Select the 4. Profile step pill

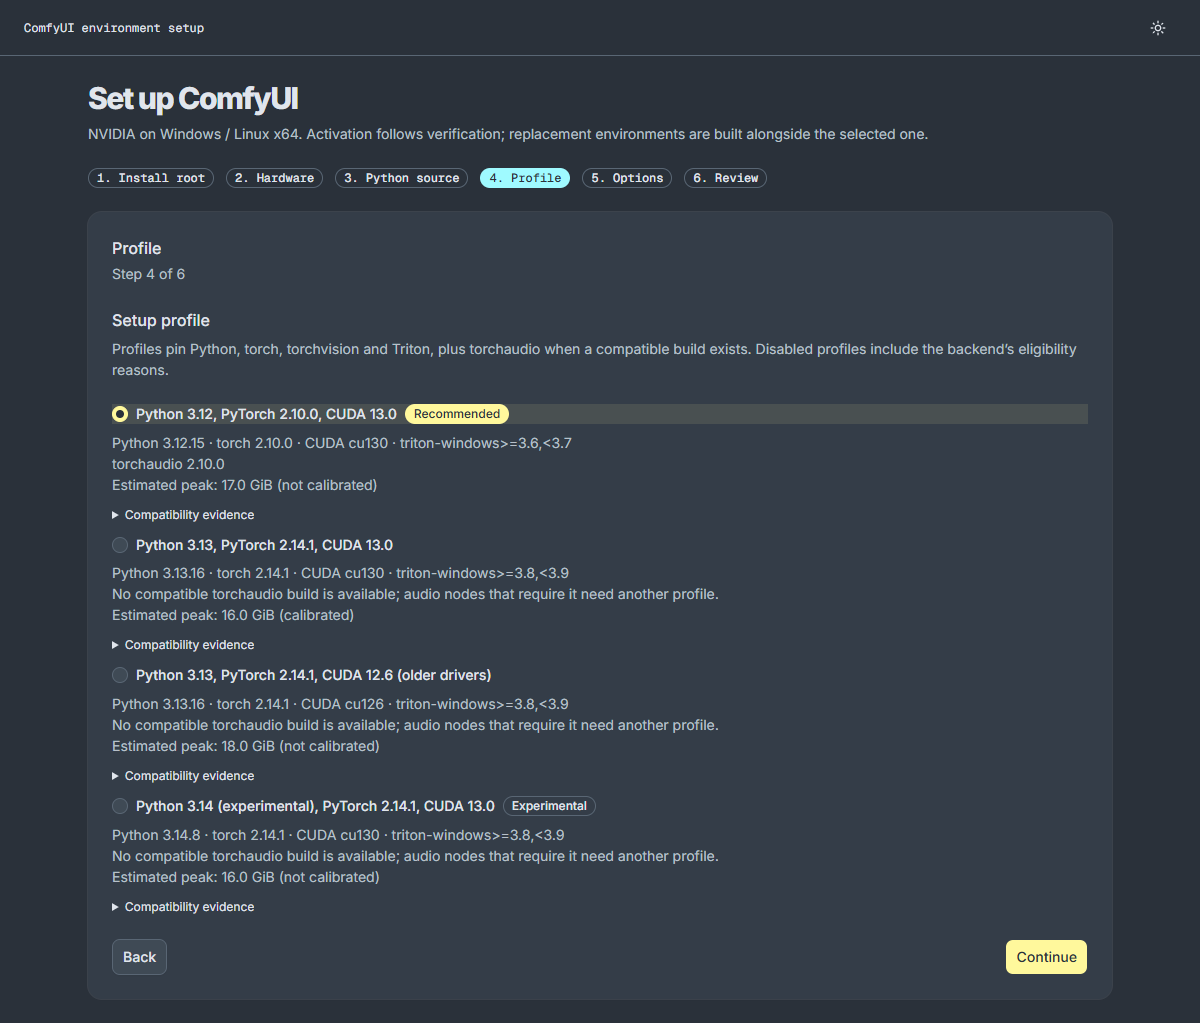click(x=525, y=178)
